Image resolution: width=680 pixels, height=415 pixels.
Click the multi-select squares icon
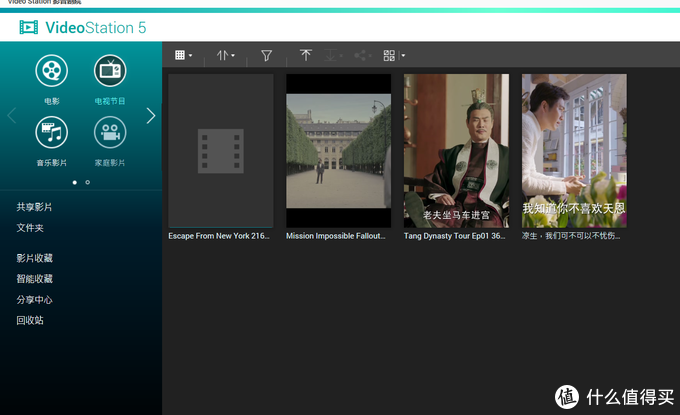point(389,56)
